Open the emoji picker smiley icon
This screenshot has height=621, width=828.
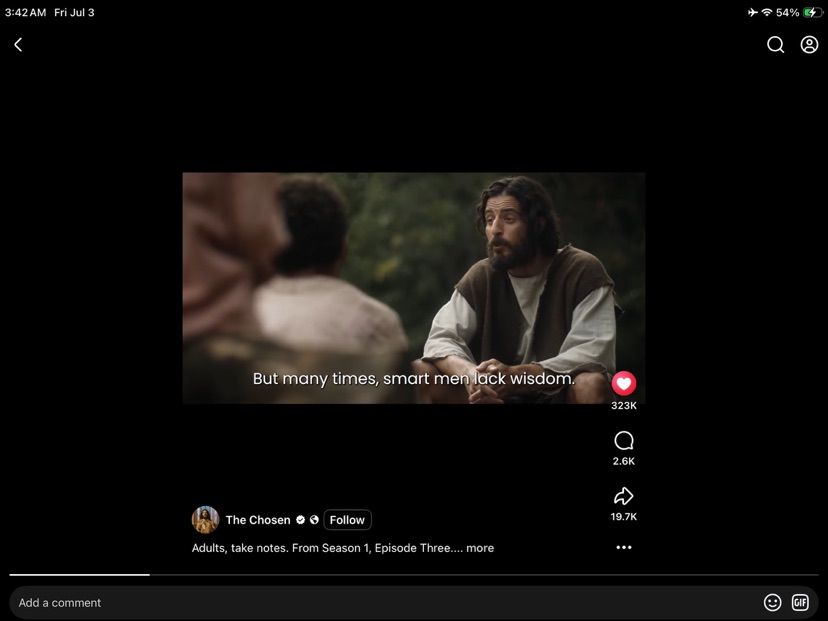772,603
